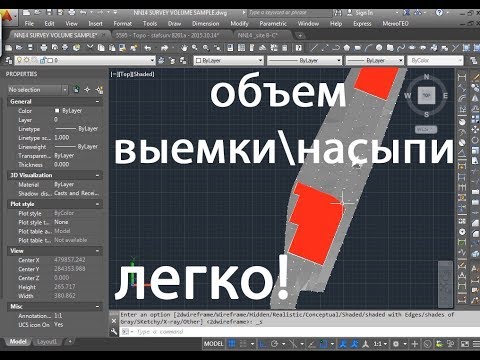This screenshot has height=360, width=480.
Task: Click the [Top] viewport view control label
Action: tap(125, 74)
